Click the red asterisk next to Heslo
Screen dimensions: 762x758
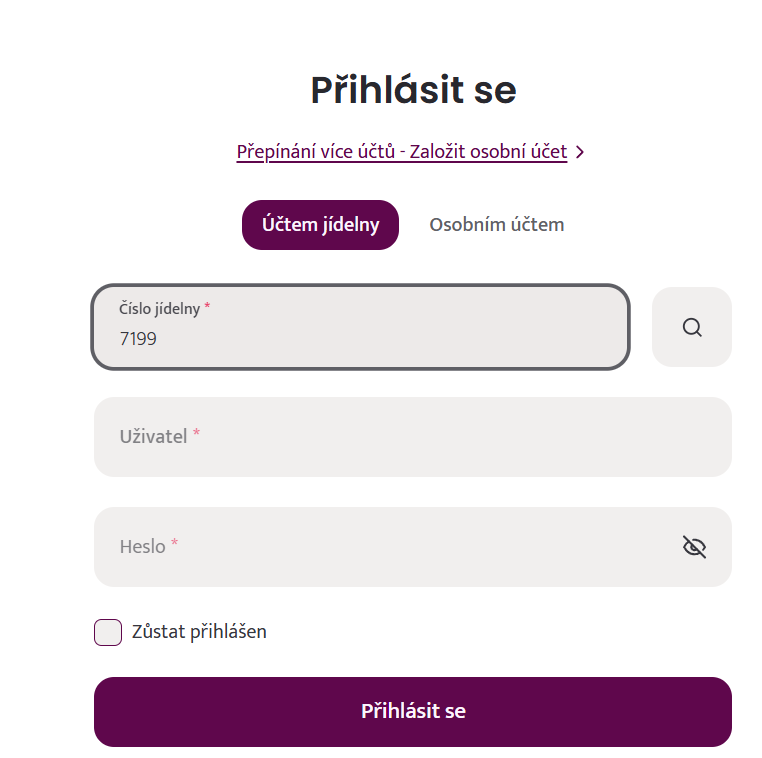(175, 544)
